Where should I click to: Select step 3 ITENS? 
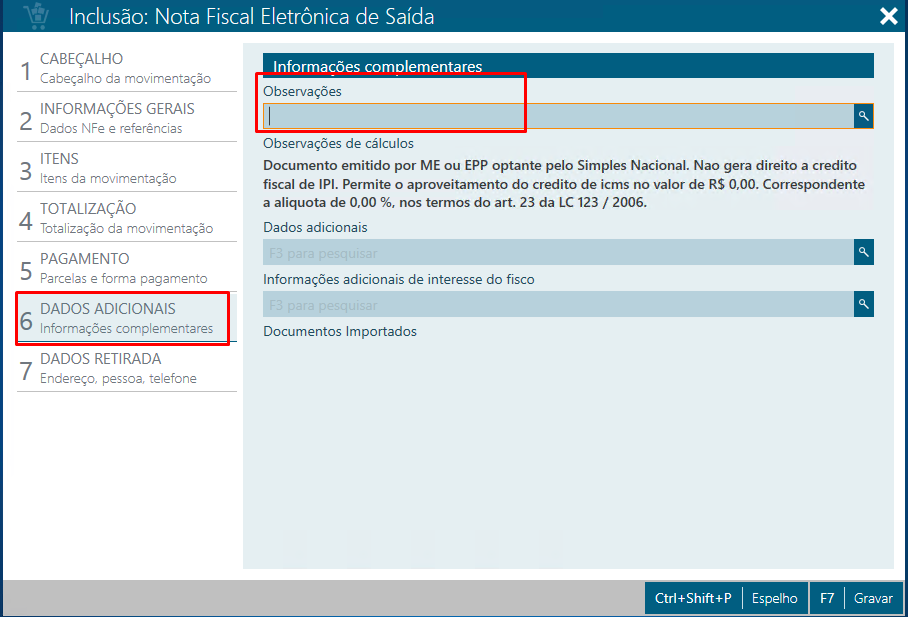pos(127,168)
